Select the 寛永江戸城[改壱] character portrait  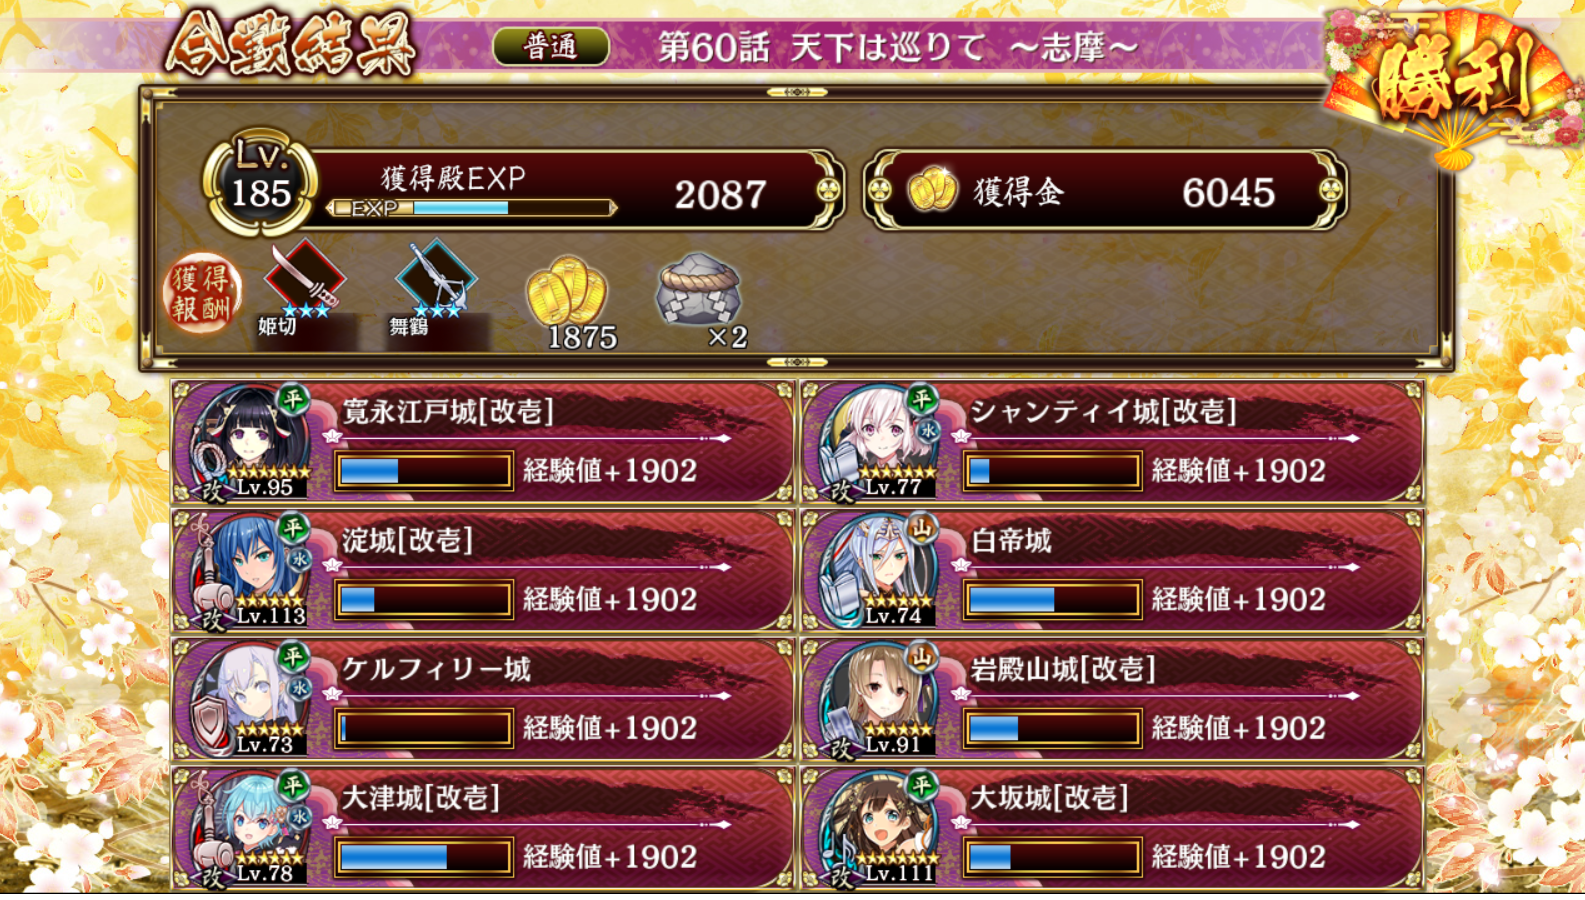[250, 442]
